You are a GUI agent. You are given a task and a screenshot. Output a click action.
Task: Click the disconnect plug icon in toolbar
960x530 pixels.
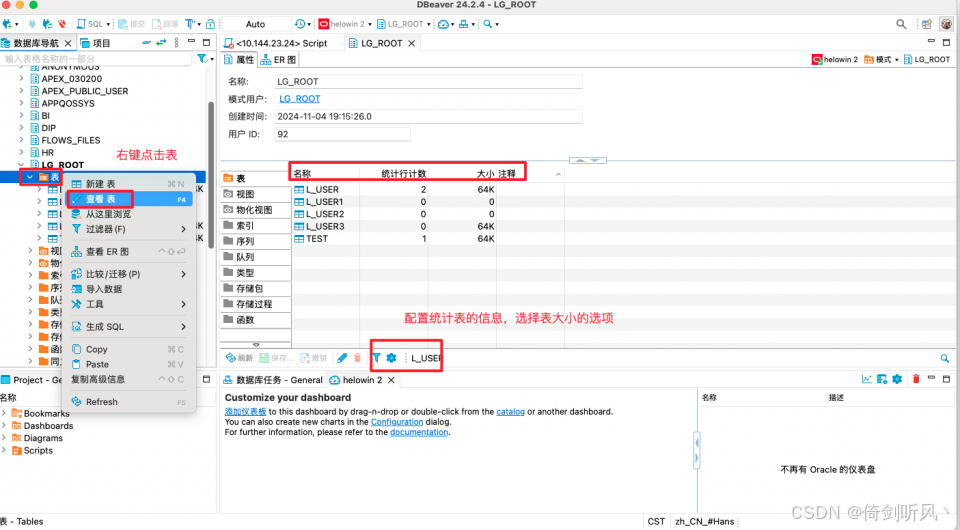point(62,24)
